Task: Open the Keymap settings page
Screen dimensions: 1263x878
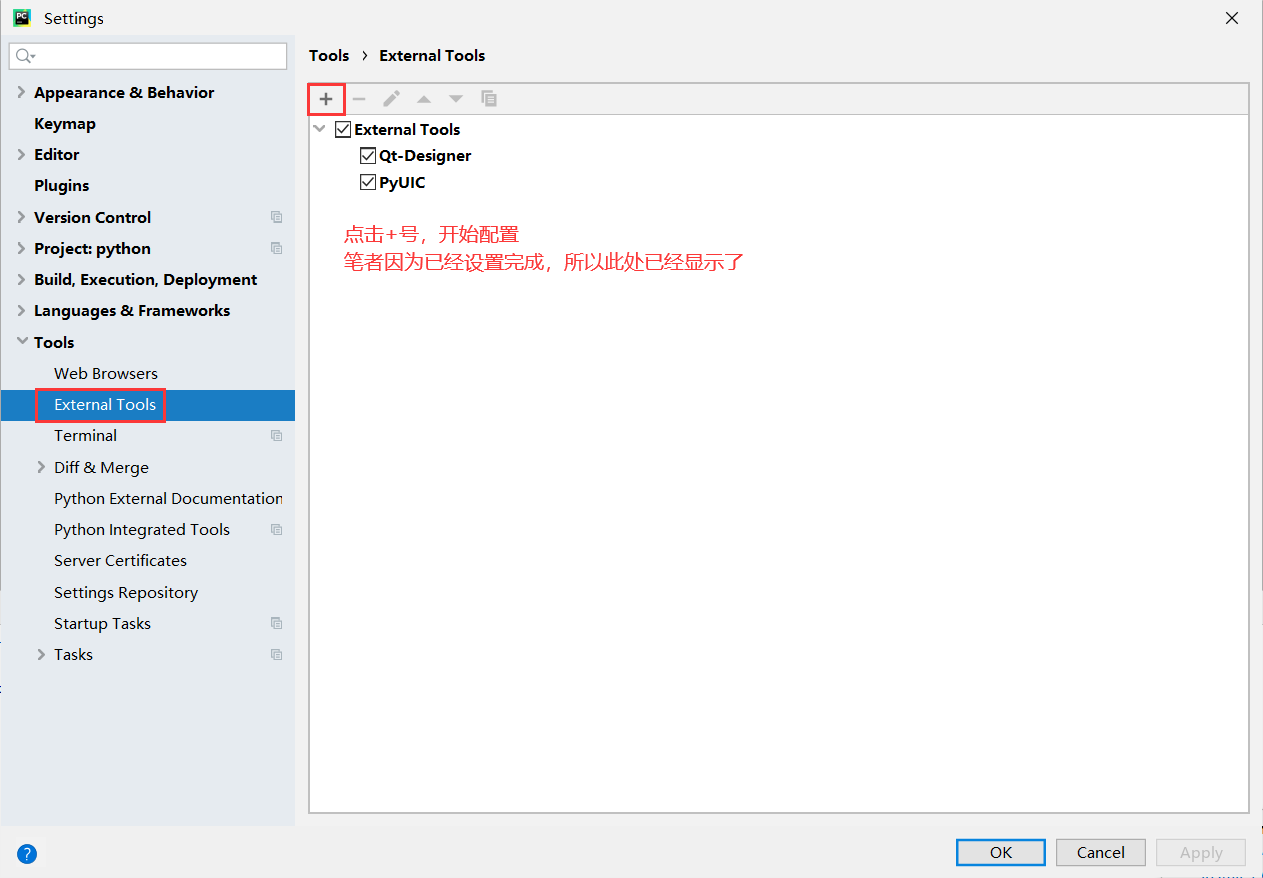Action: (65, 124)
